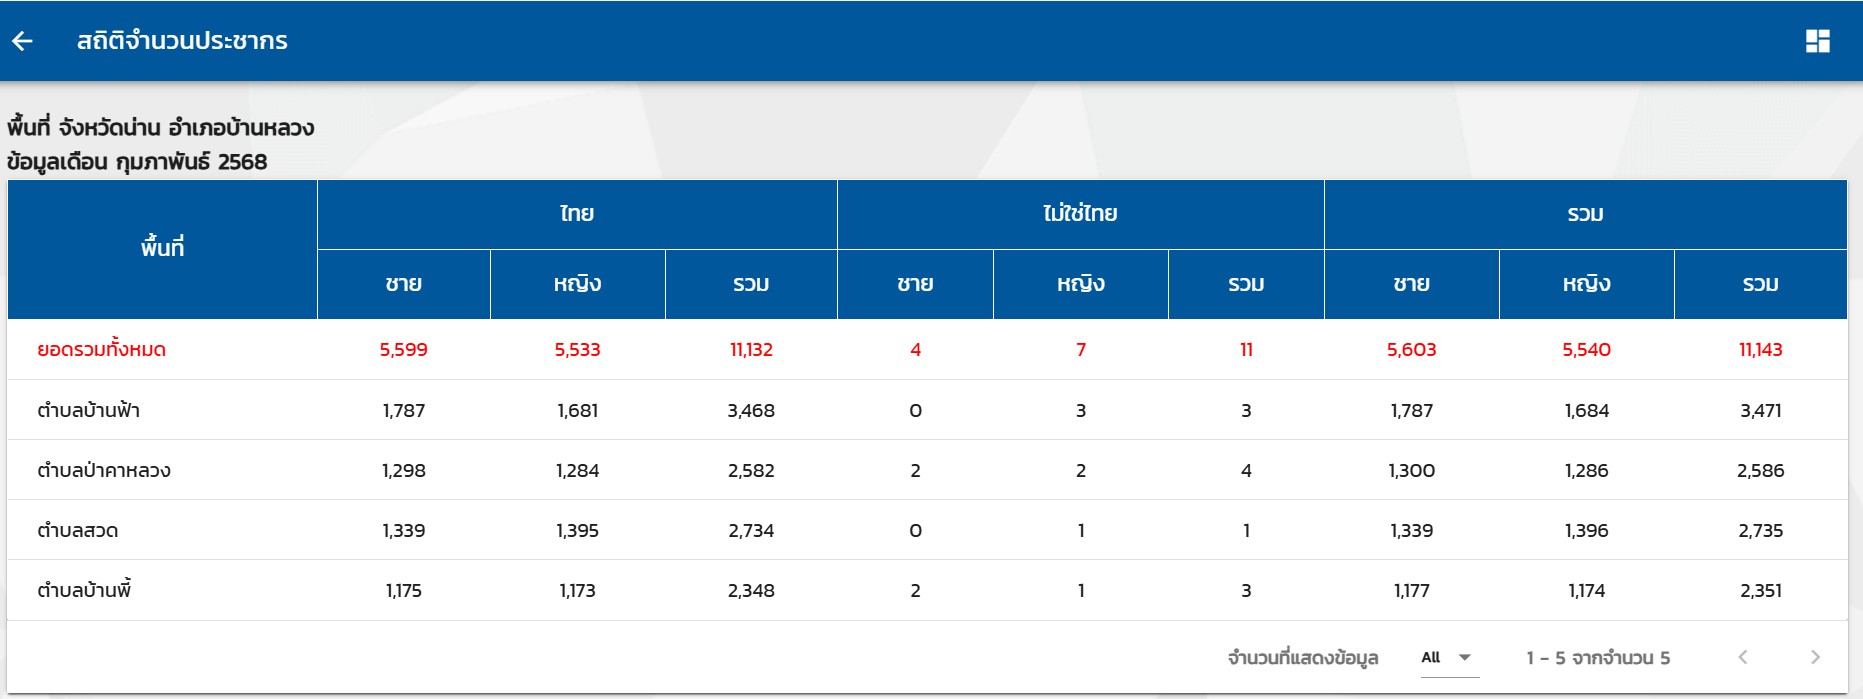Screen dimensions: 1863x699
Task: Go to previous page chevron
Action: tap(1743, 657)
